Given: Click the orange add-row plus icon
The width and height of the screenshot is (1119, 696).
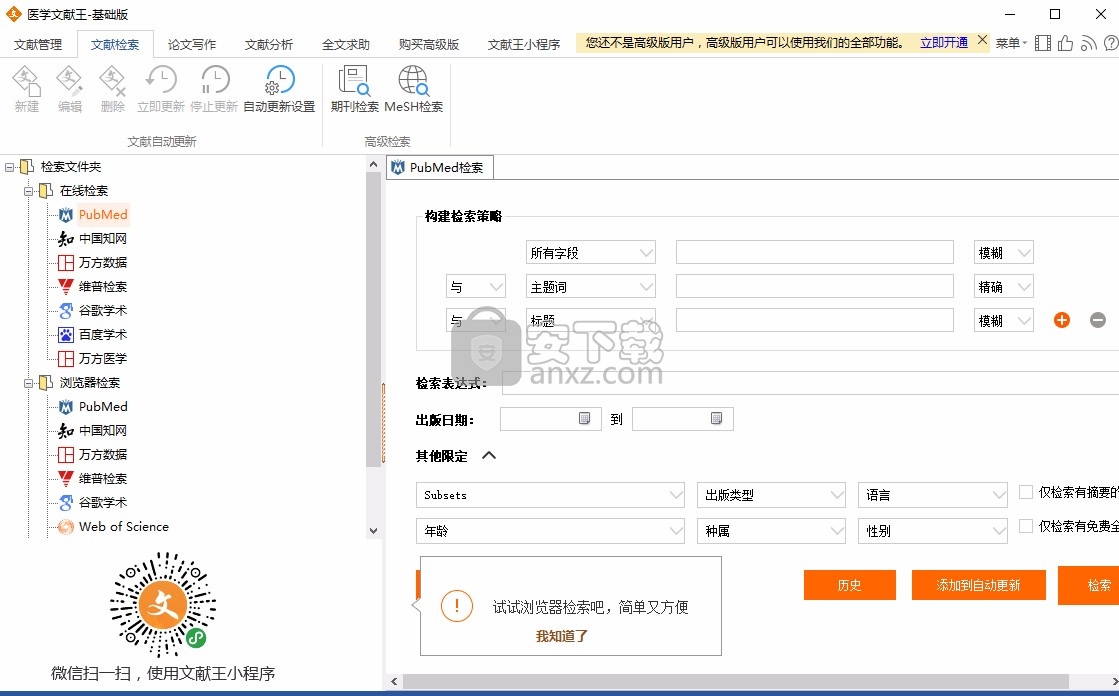Looking at the screenshot, I should click(x=1062, y=321).
